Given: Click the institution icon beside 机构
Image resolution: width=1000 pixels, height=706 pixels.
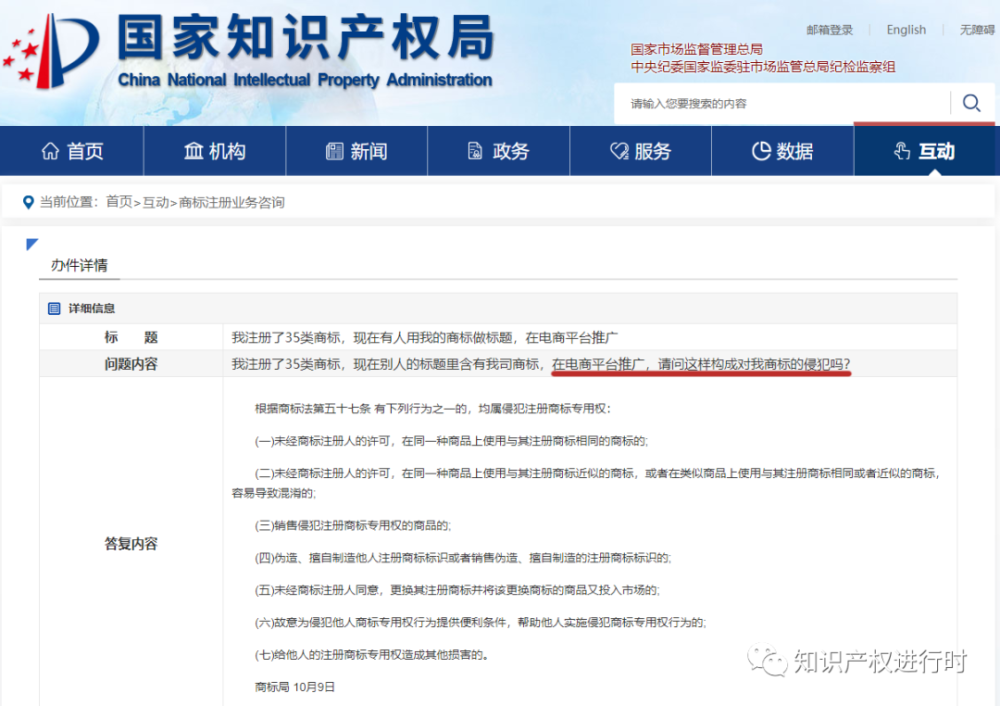Looking at the screenshot, I should [x=193, y=151].
